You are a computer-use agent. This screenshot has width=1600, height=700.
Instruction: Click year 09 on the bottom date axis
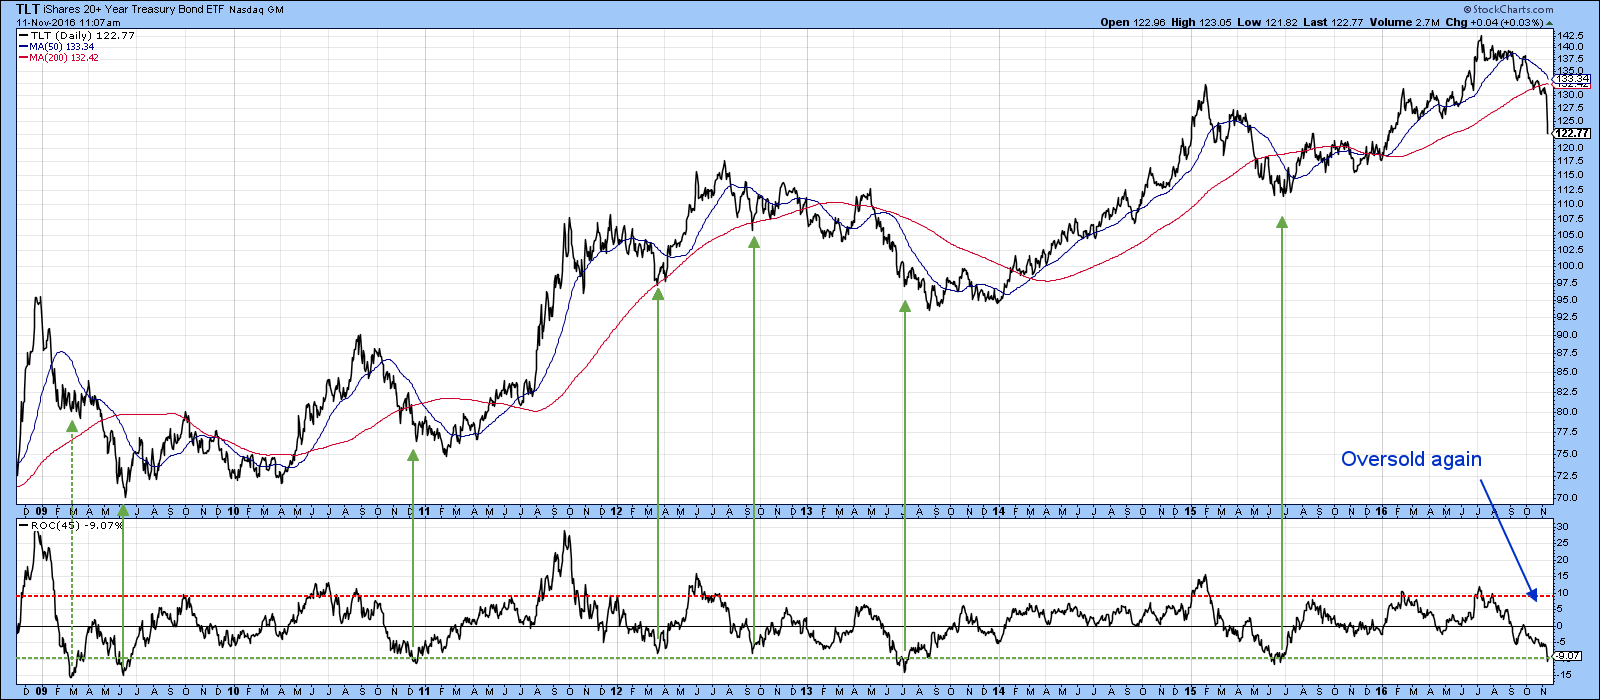point(41,691)
